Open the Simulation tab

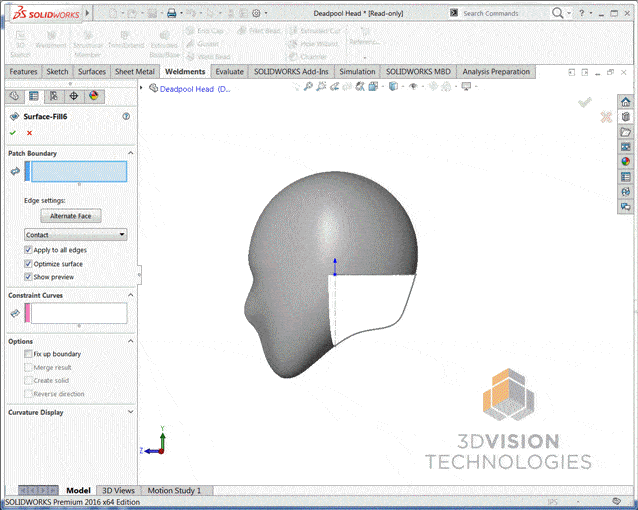357,72
